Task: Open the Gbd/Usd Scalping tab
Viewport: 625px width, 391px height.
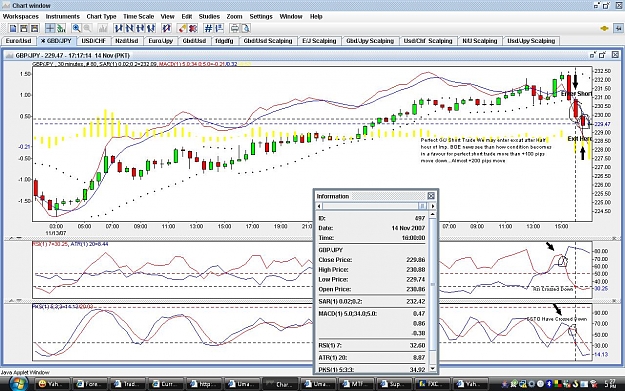Action: 268,41
